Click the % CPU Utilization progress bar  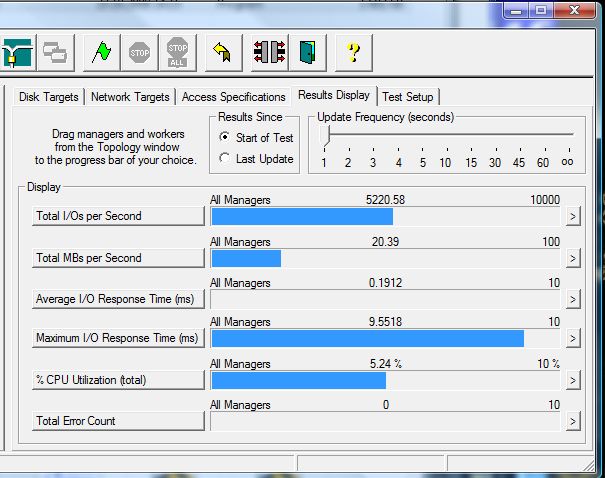coord(385,380)
